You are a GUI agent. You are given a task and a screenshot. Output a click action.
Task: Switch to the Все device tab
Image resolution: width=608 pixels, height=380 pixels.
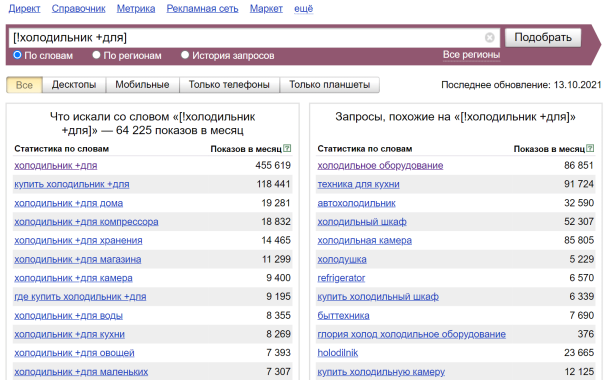pos(24,85)
